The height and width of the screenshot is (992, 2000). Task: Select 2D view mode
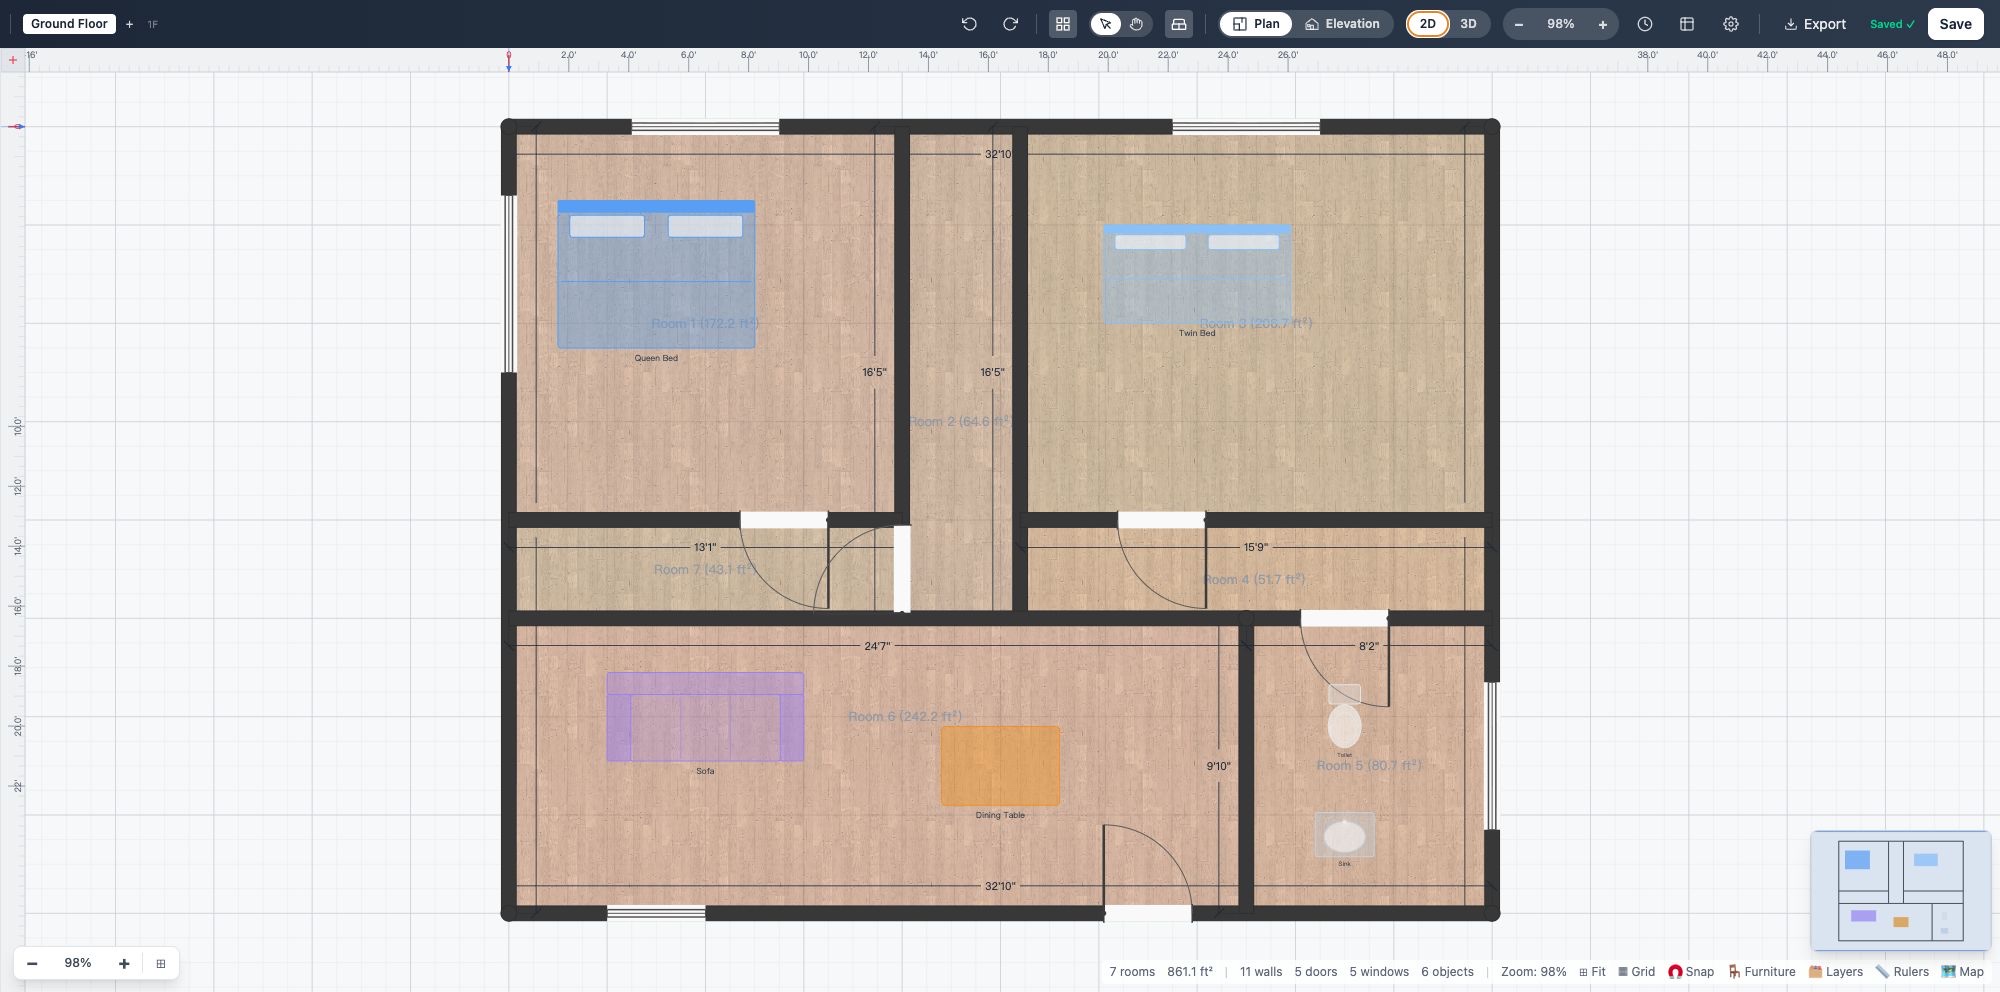pyautogui.click(x=1428, y=24)
